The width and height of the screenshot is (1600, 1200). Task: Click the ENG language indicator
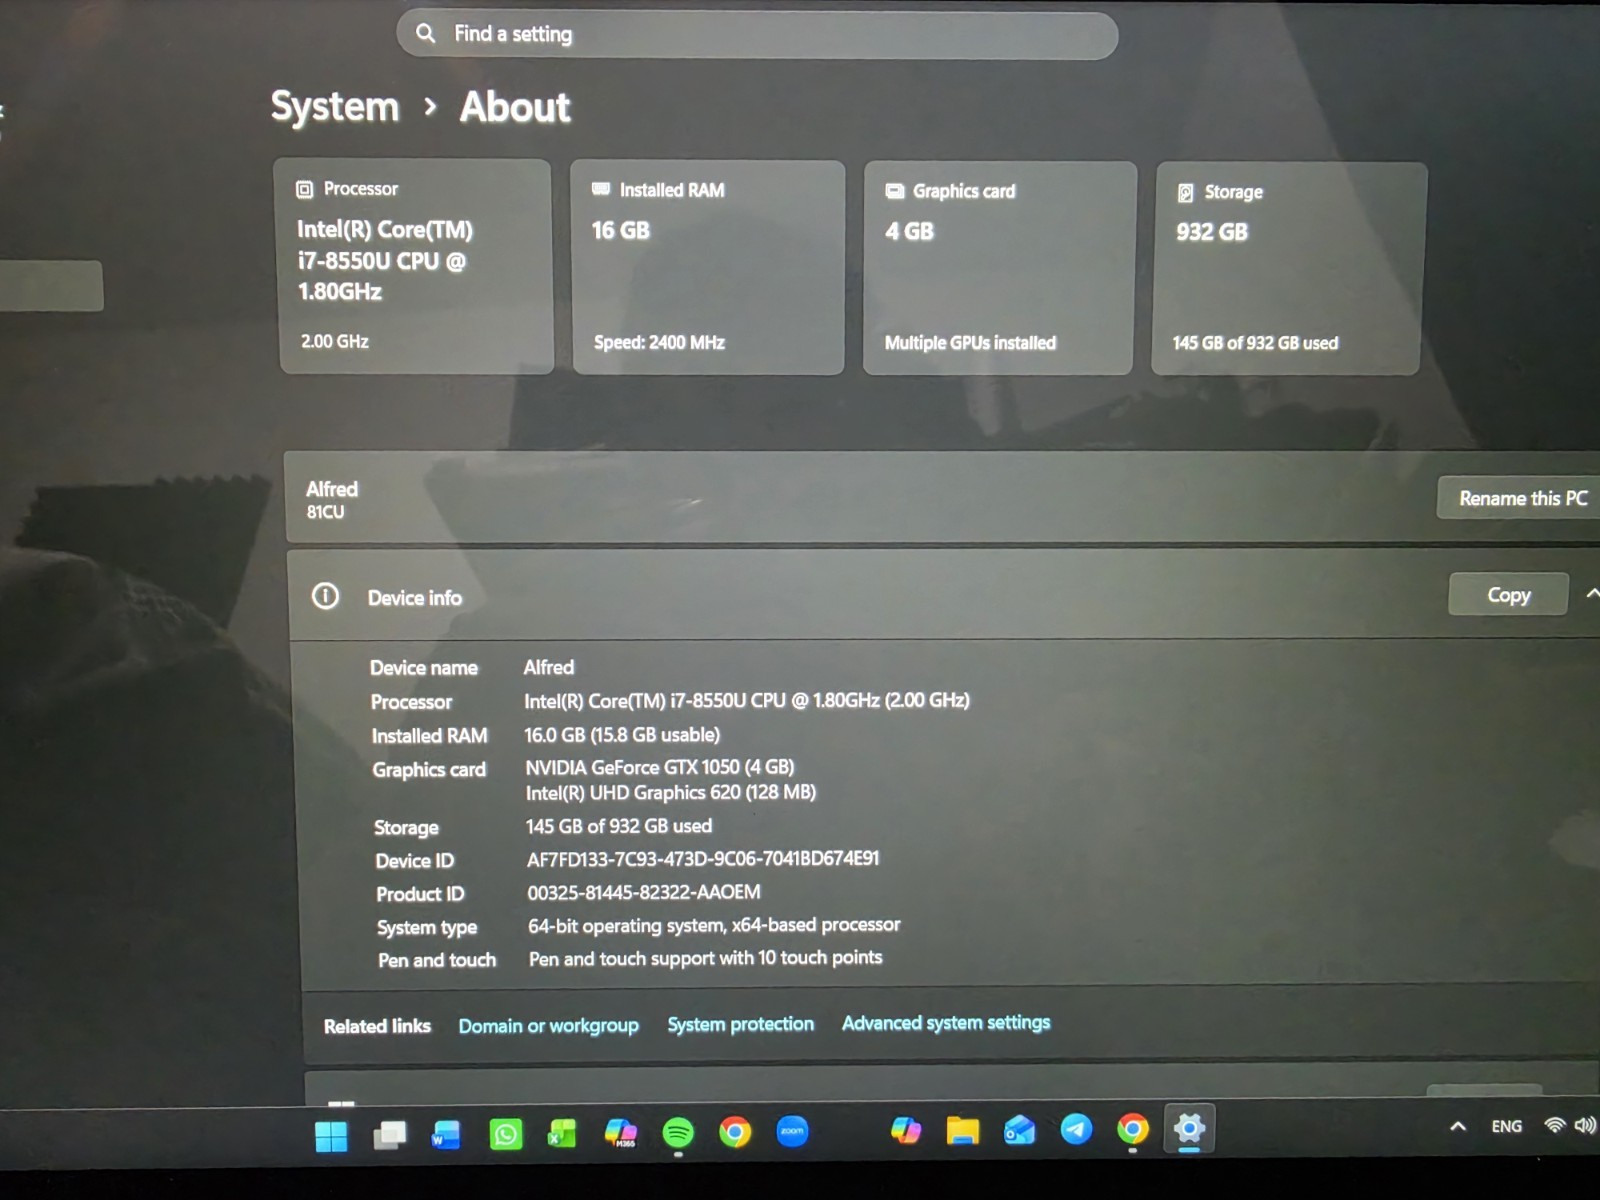1506,1126
